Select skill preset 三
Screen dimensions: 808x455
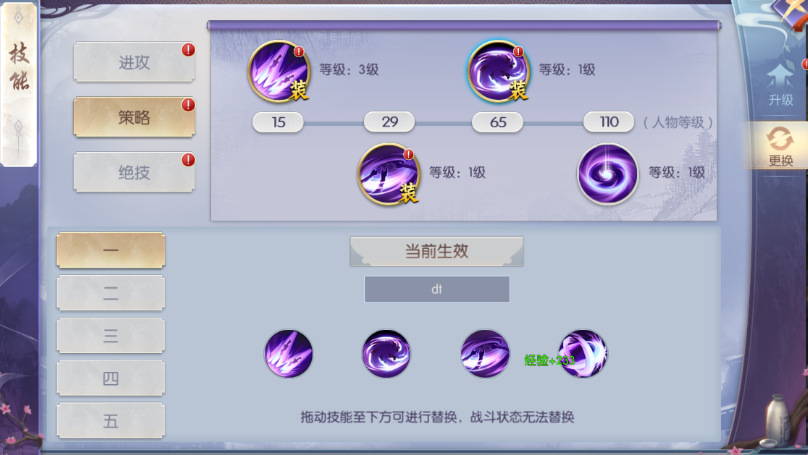tap(111, 336)
